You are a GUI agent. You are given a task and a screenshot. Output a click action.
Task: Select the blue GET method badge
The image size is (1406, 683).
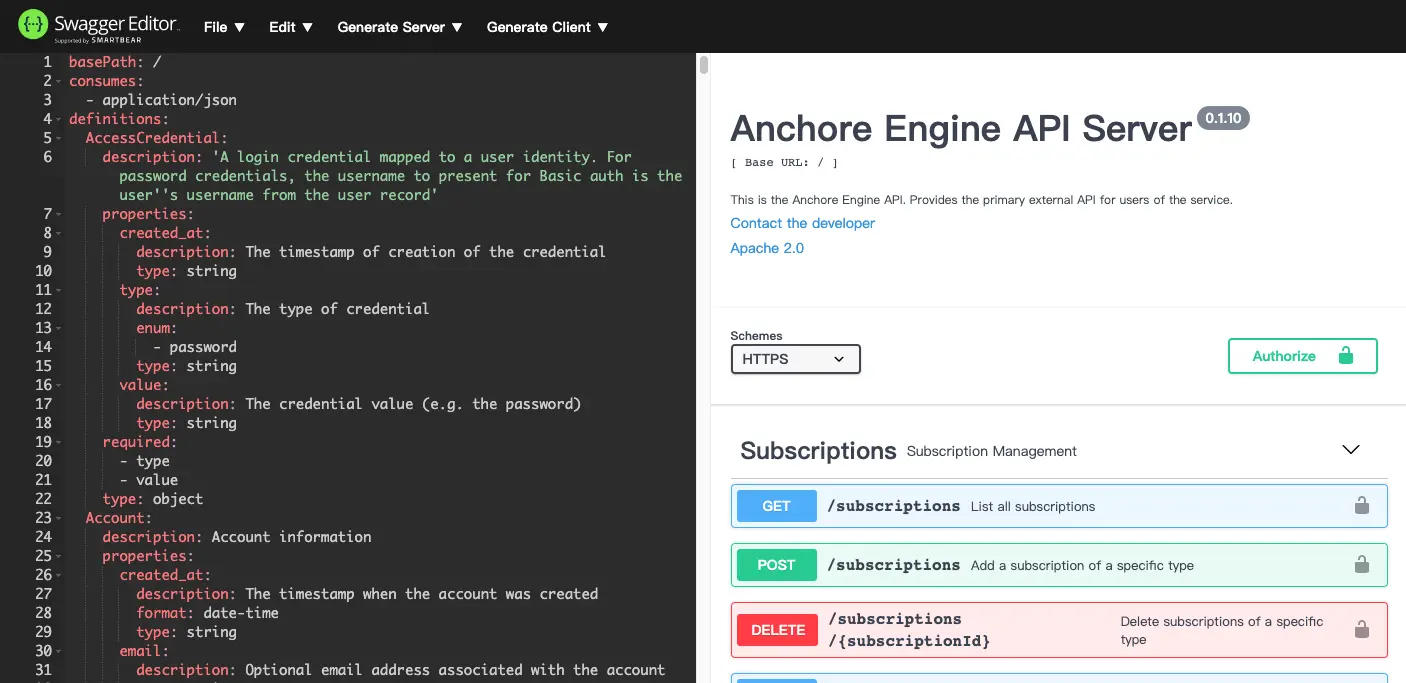776,505
